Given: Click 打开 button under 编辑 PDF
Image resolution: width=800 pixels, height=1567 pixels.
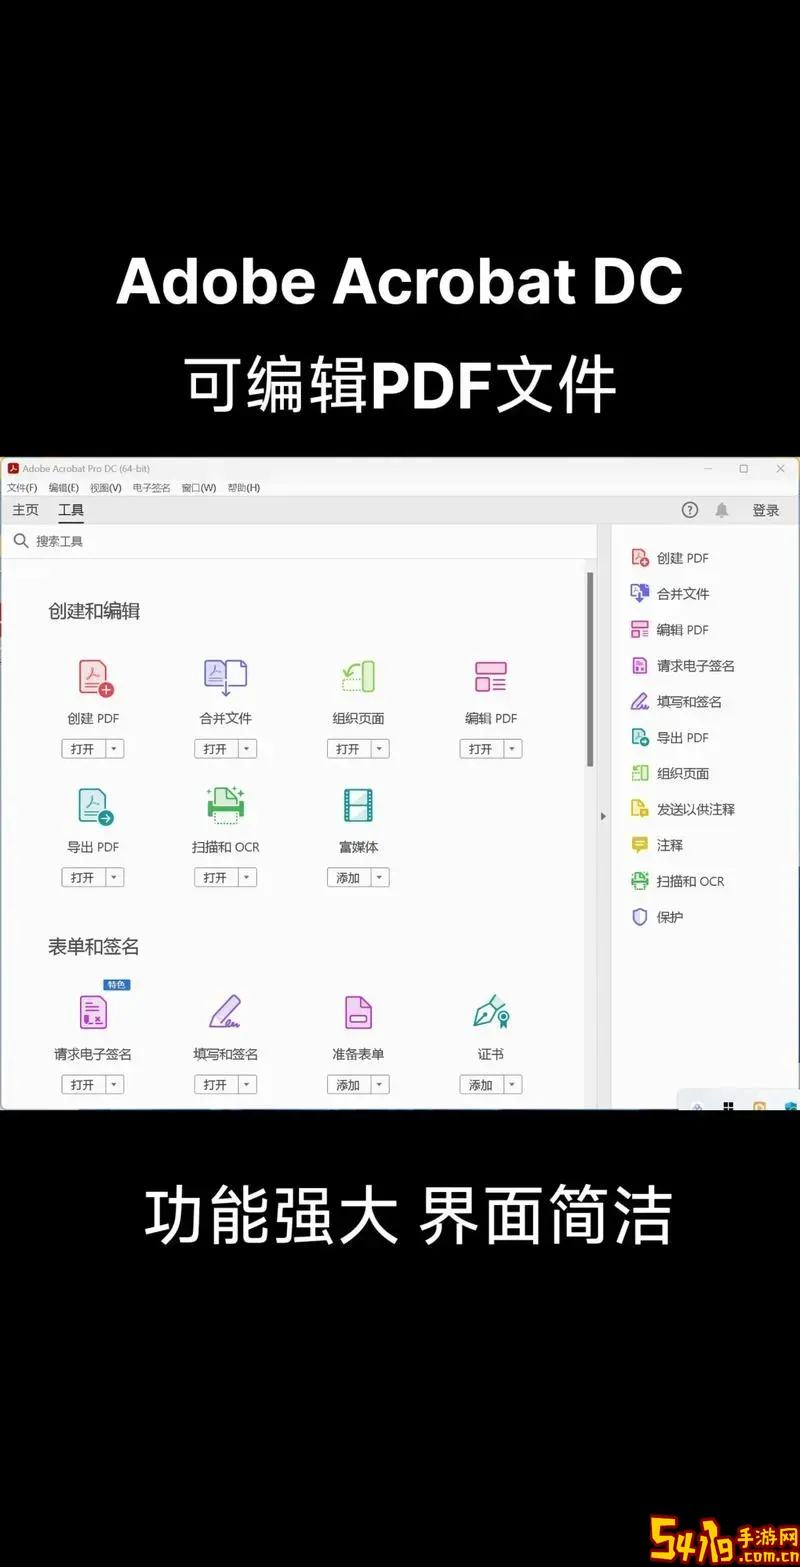Looking at the screenshot, I should pyautogui.click(x=482, y=749).
